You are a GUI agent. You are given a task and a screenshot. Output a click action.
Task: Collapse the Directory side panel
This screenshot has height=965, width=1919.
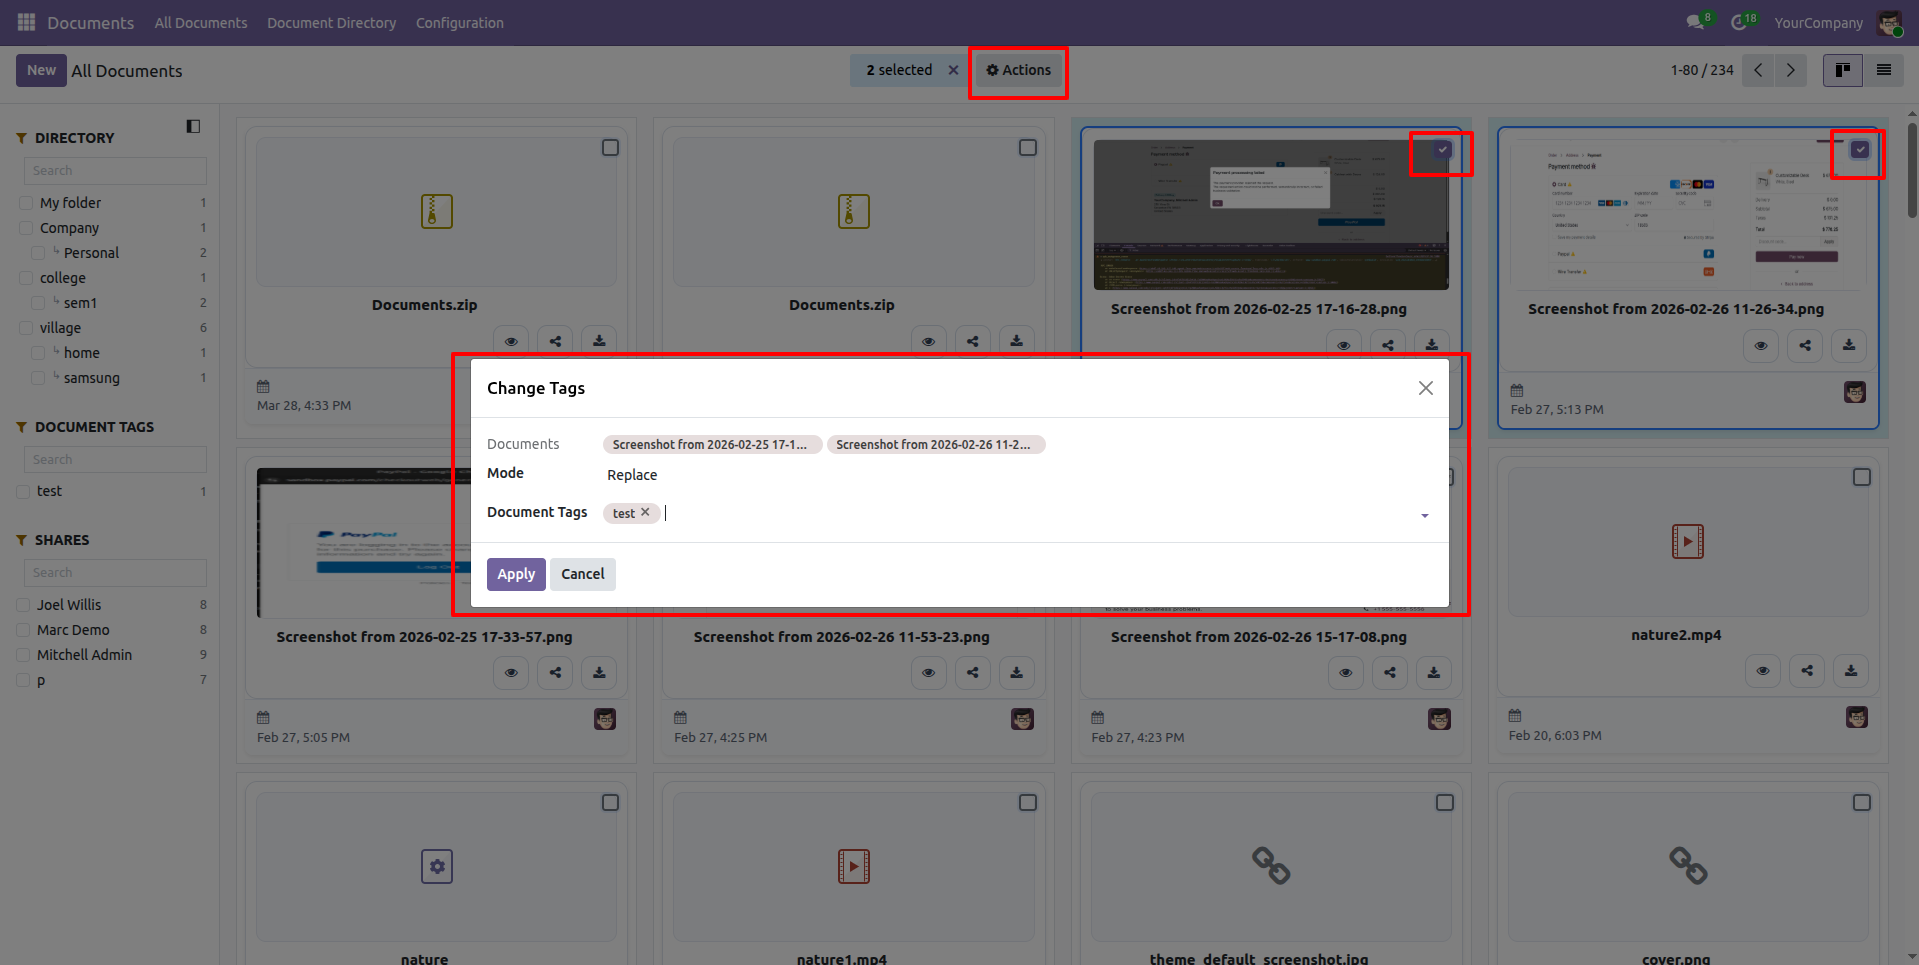point(193,126)
